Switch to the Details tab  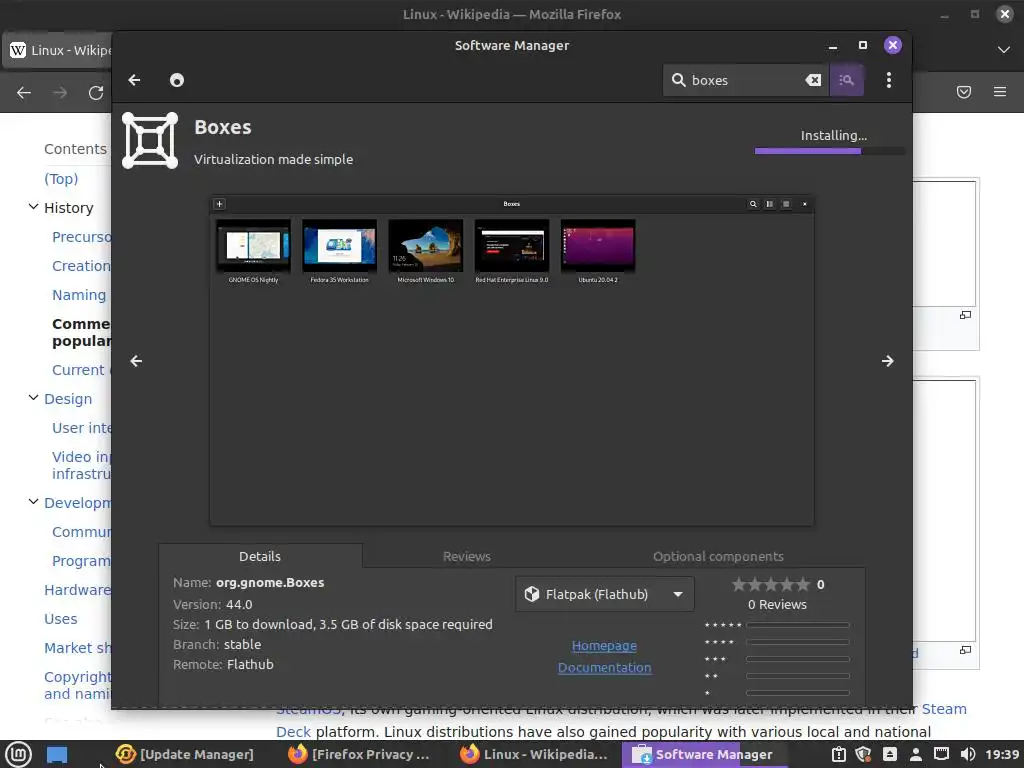pos(260,556)
